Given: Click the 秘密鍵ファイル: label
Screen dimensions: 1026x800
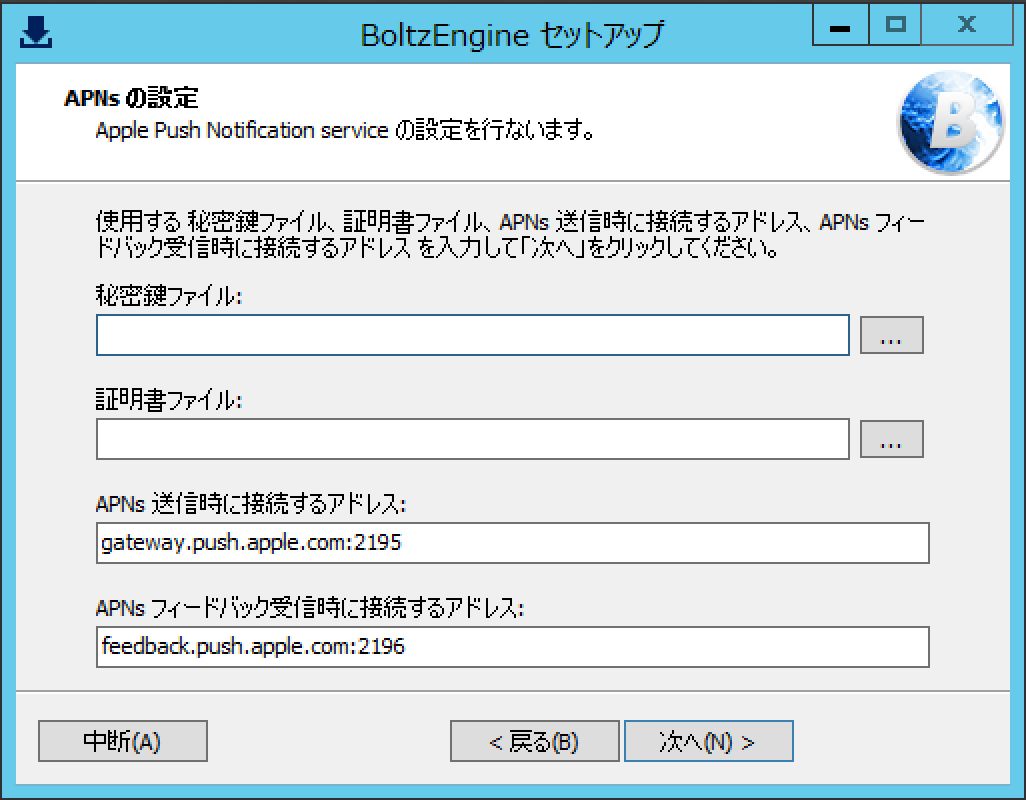Looking at the screenshot, I should coord(169,296).
